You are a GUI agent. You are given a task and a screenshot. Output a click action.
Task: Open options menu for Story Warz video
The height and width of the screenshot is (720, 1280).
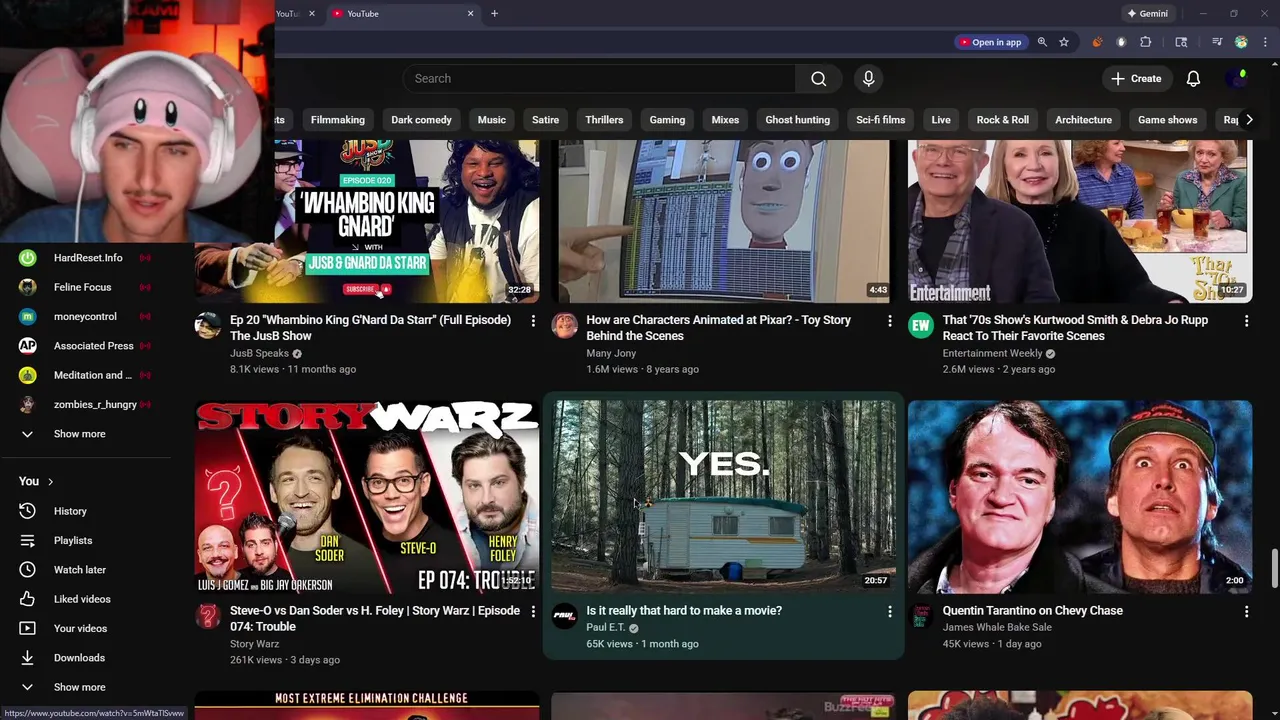(x=533, y=611)
